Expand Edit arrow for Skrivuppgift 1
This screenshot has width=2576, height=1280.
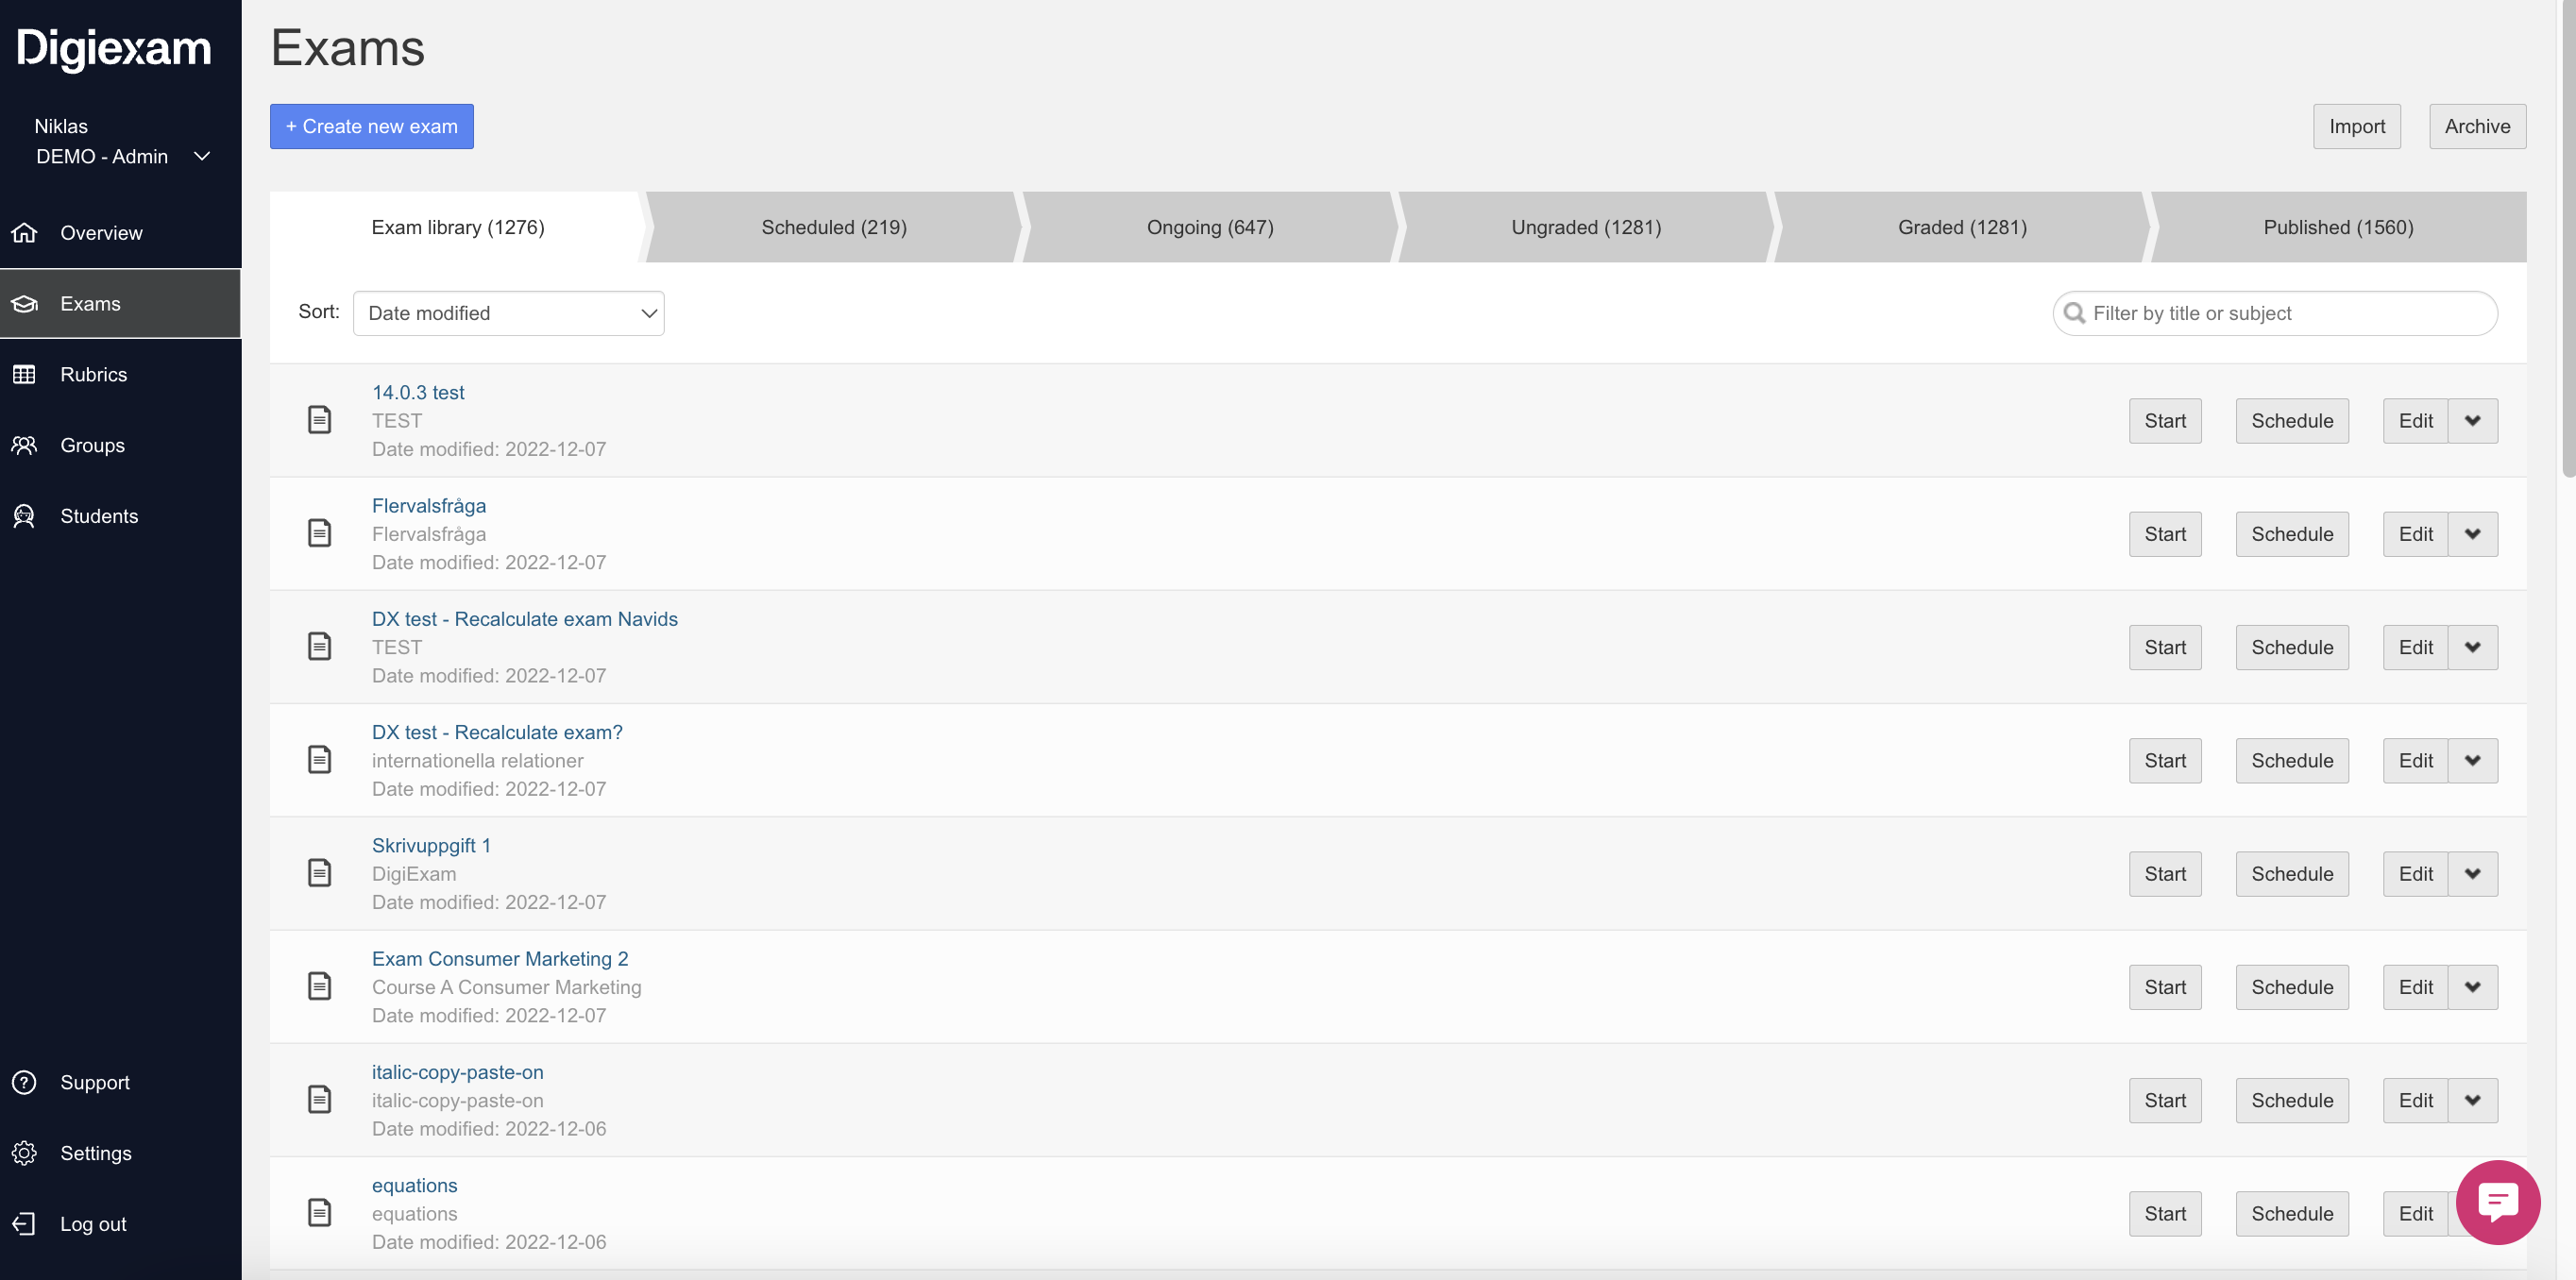[2472, 874]
